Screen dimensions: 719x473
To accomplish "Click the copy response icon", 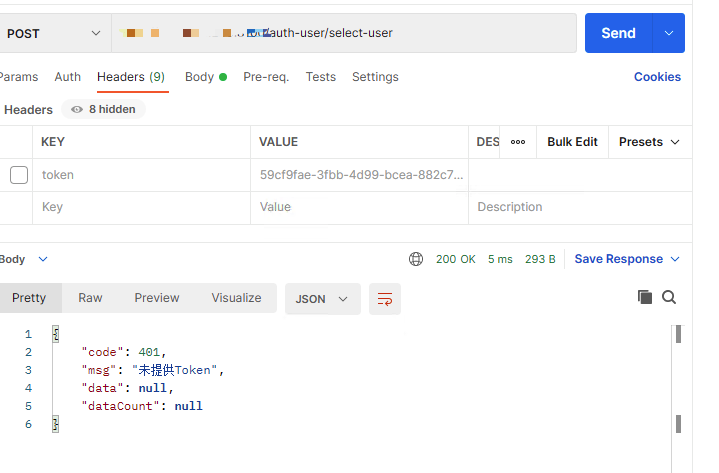I will 645,297.
